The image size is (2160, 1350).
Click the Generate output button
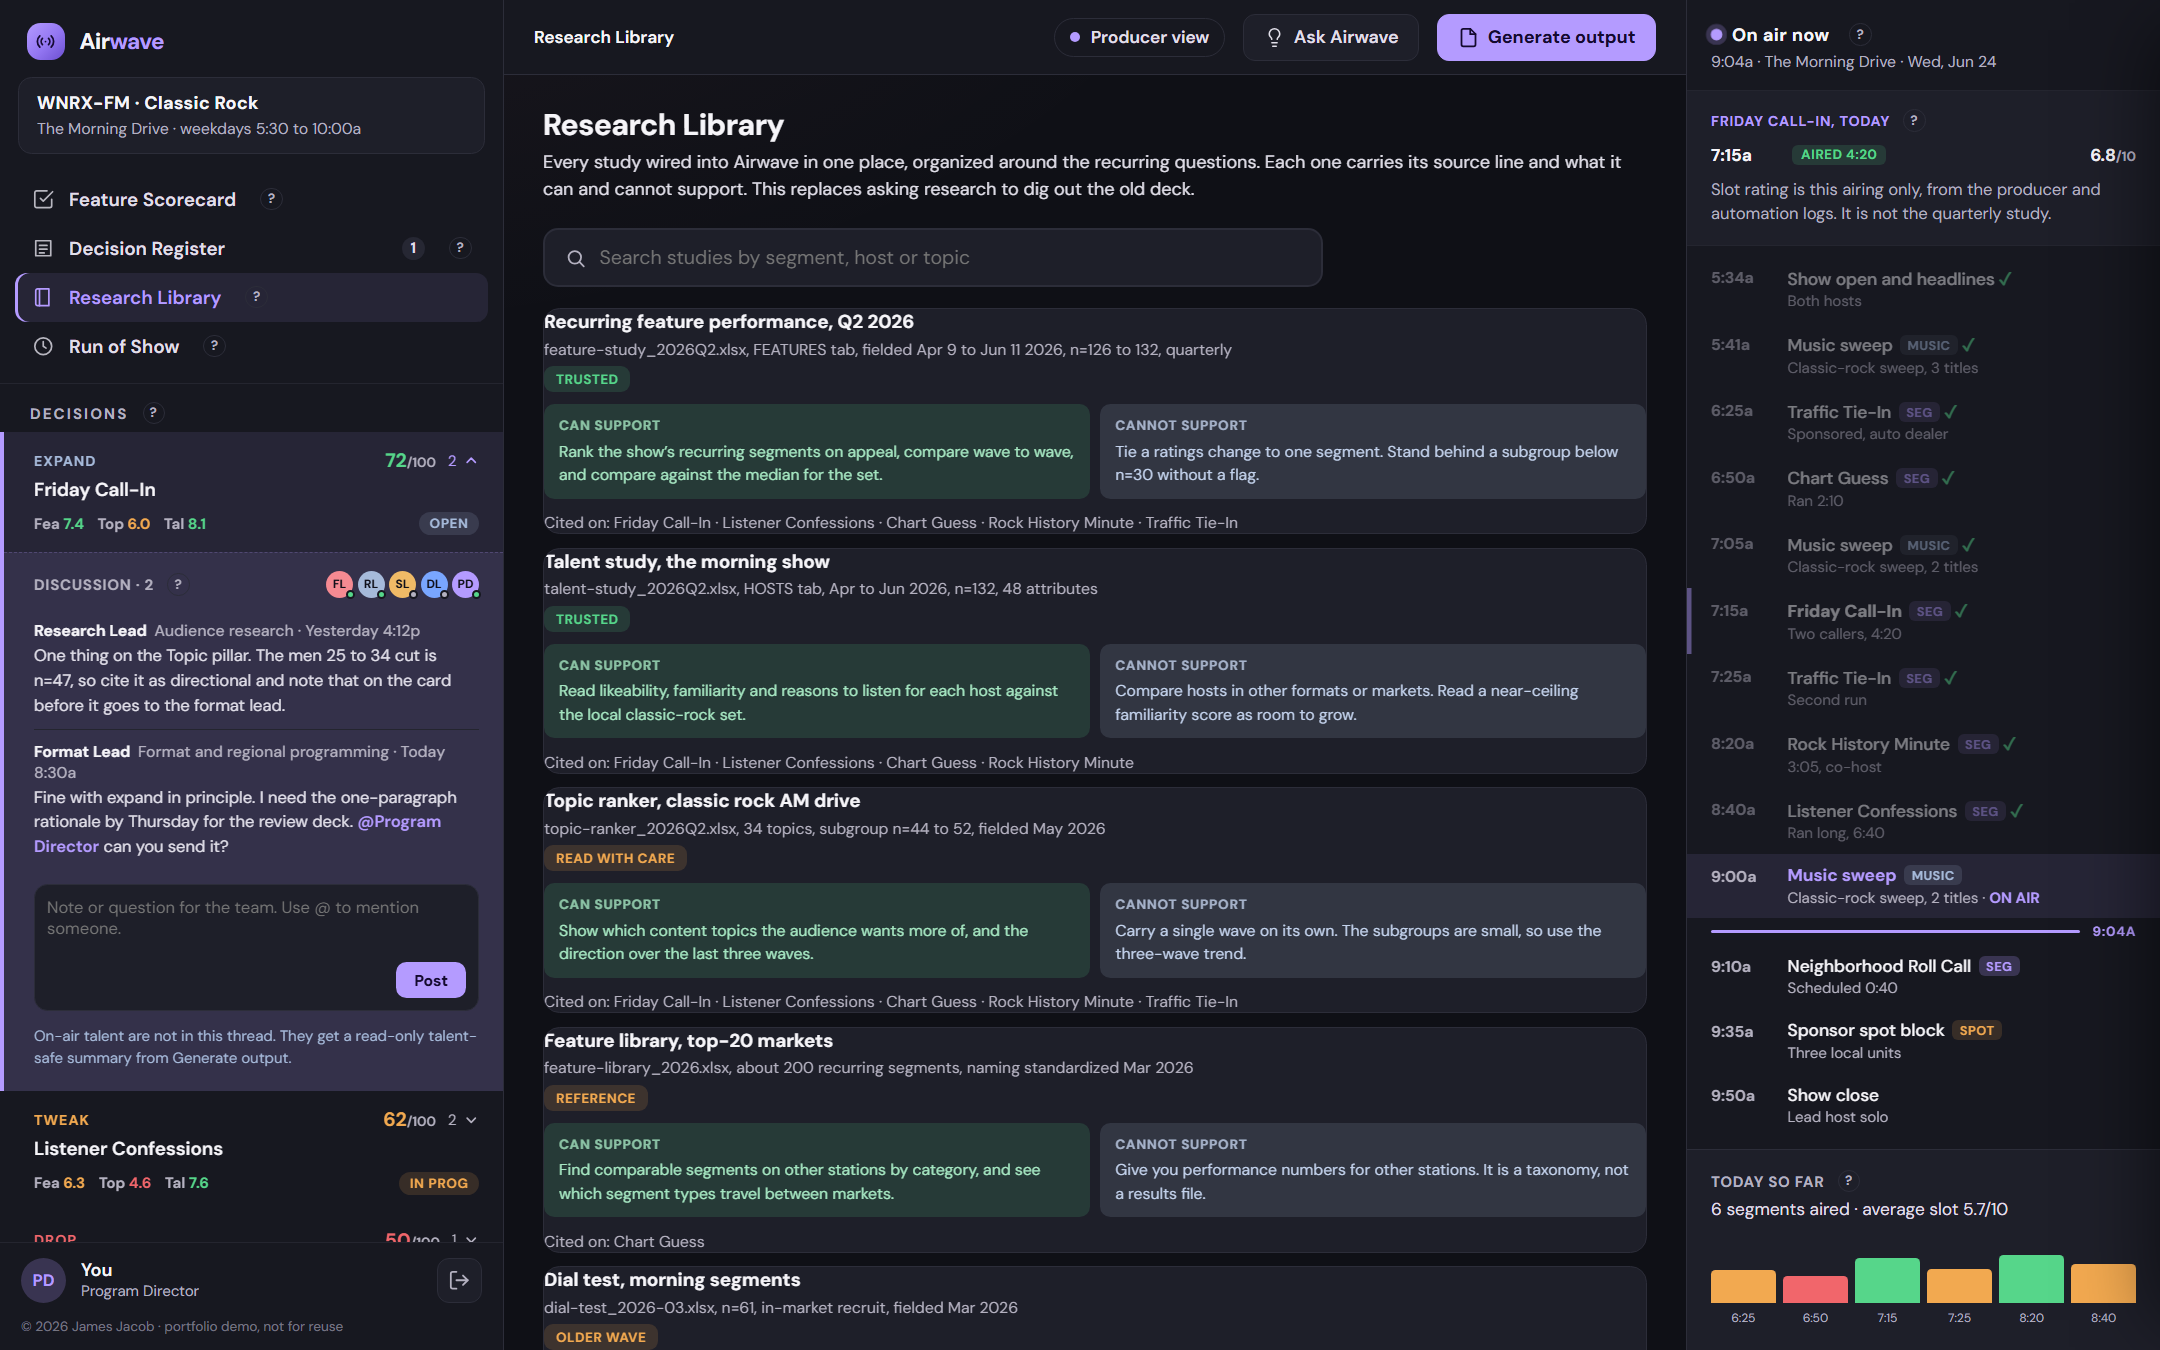click(1546, 37)
